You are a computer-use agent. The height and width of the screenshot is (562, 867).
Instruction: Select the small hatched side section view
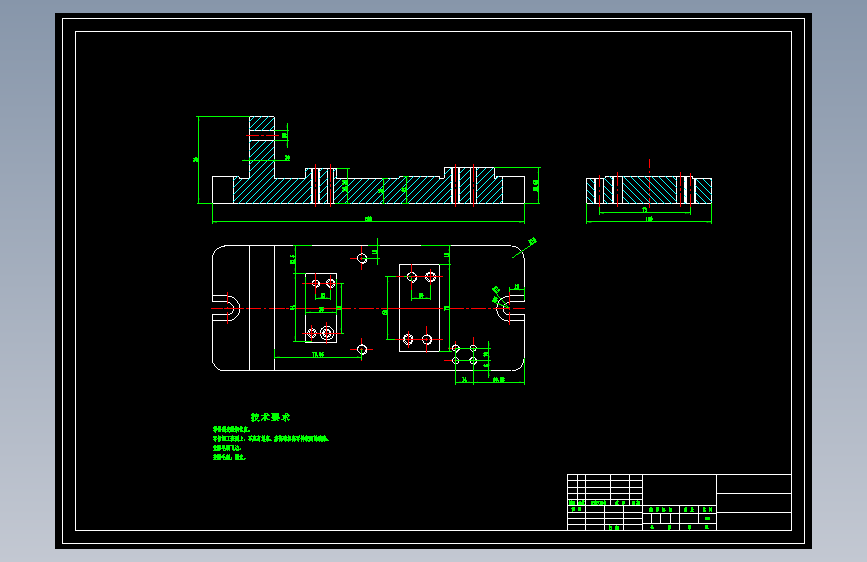(x=649, y=191)
